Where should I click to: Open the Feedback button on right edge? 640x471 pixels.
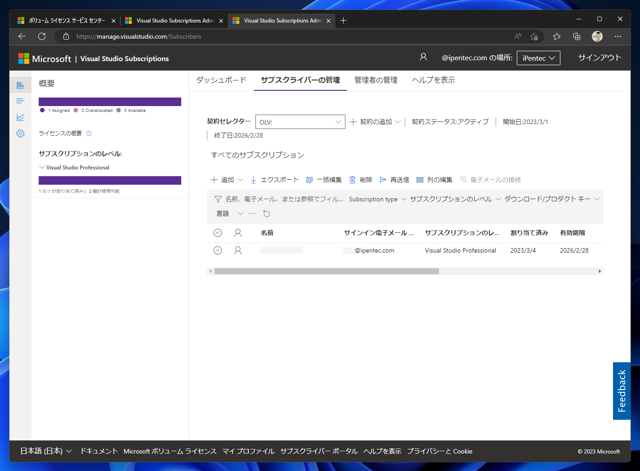click(621, 390)
